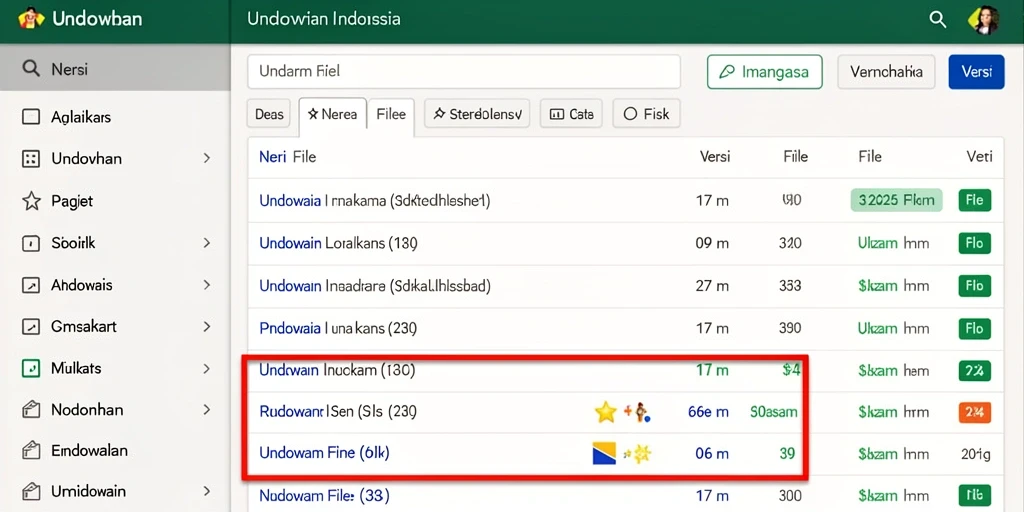Click the Undowban logo icon
Image resolution: width=1024 pixels, height=512 pixels.
31,18
